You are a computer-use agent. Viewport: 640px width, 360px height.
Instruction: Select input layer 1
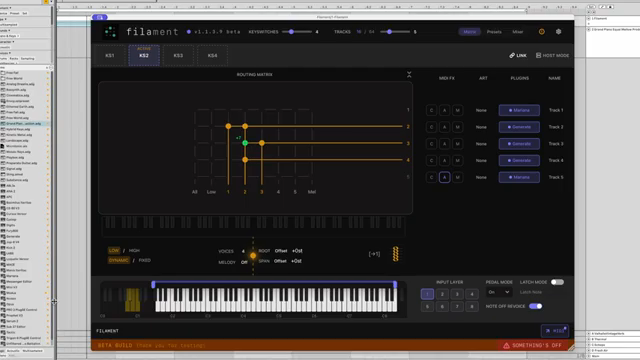click(x=427, y=294)
